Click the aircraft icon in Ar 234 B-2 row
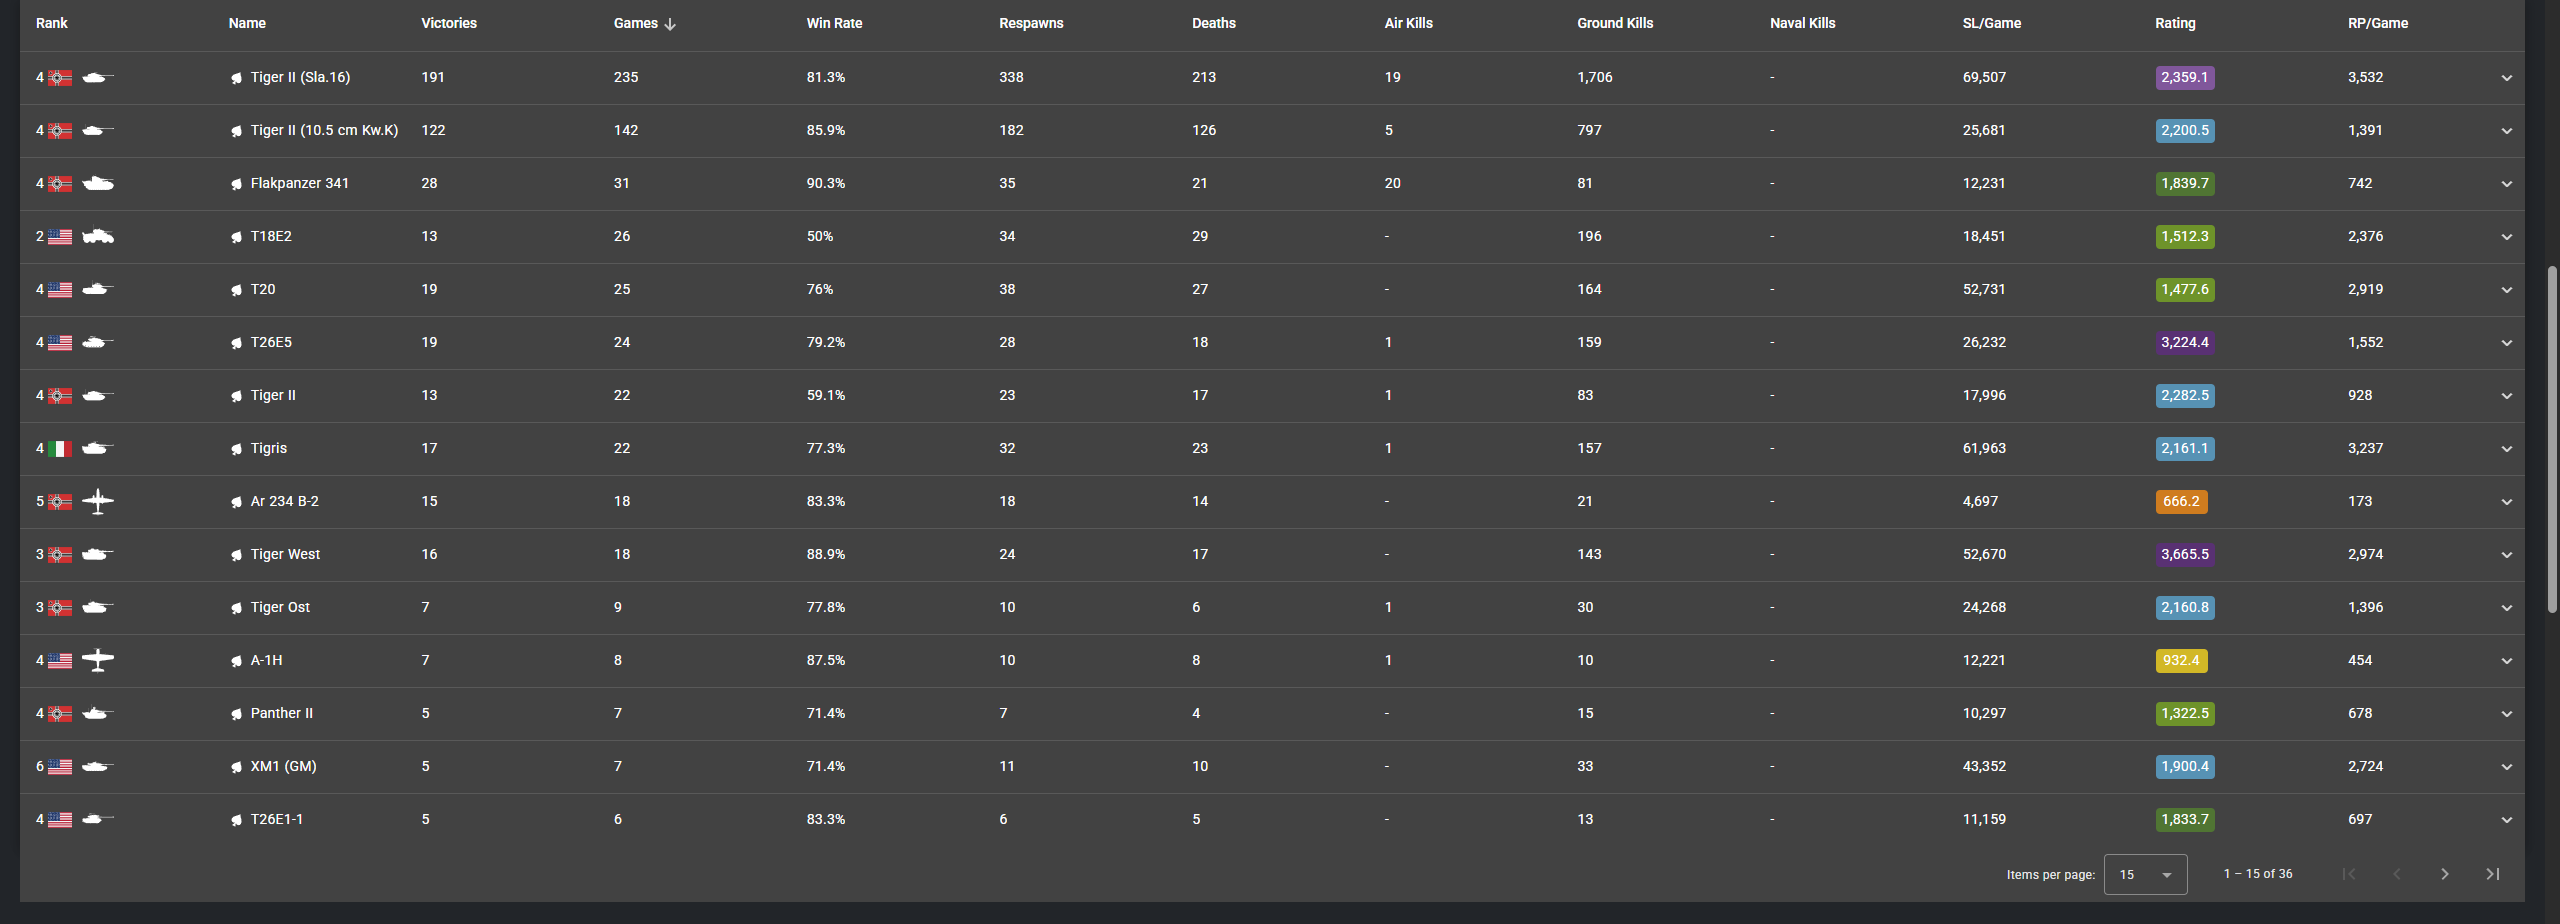The image size is (2560, 924). (97, 501)
